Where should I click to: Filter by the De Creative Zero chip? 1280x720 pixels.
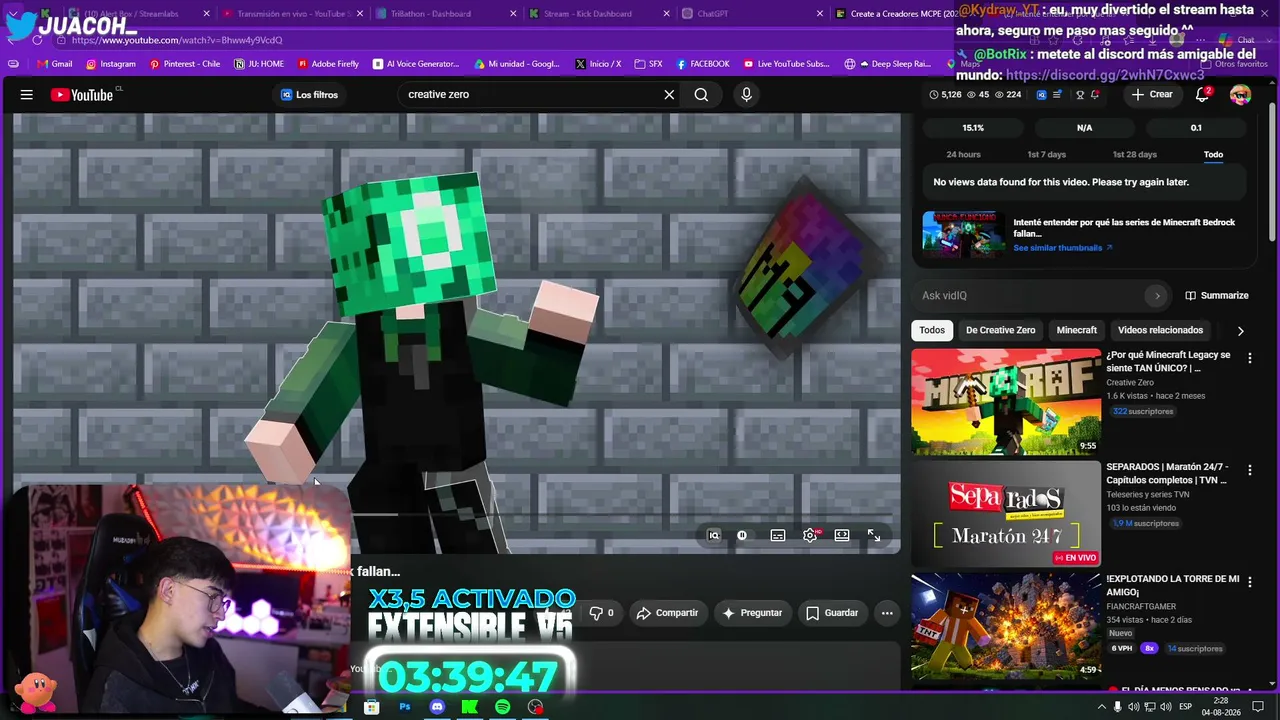[x=1000, y=330]
